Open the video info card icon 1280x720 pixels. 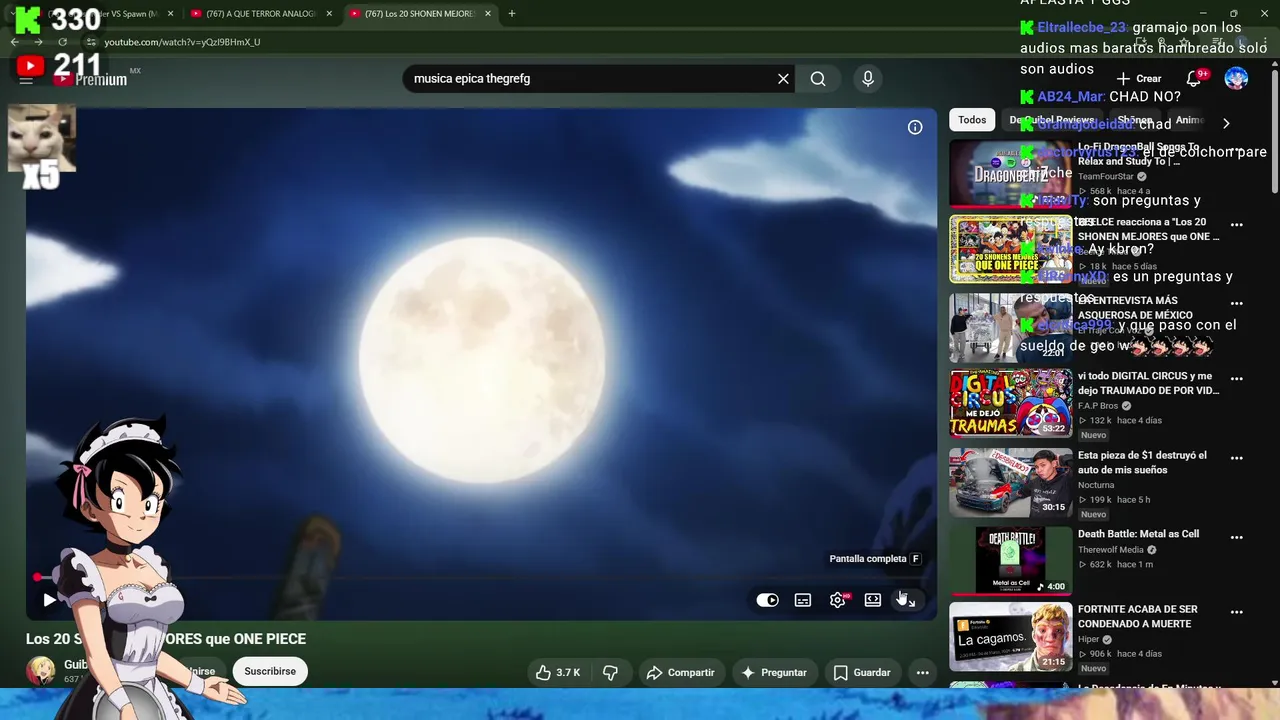pos(915,127)
